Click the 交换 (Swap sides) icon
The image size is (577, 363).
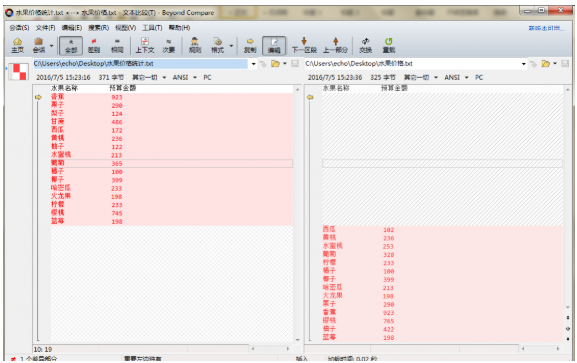(365, 45)
